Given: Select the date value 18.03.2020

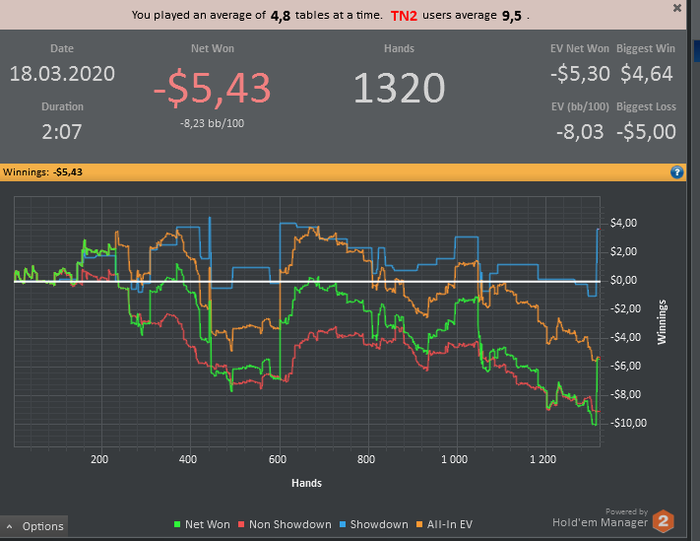Looking at the screenshot, I should [62, 74].
